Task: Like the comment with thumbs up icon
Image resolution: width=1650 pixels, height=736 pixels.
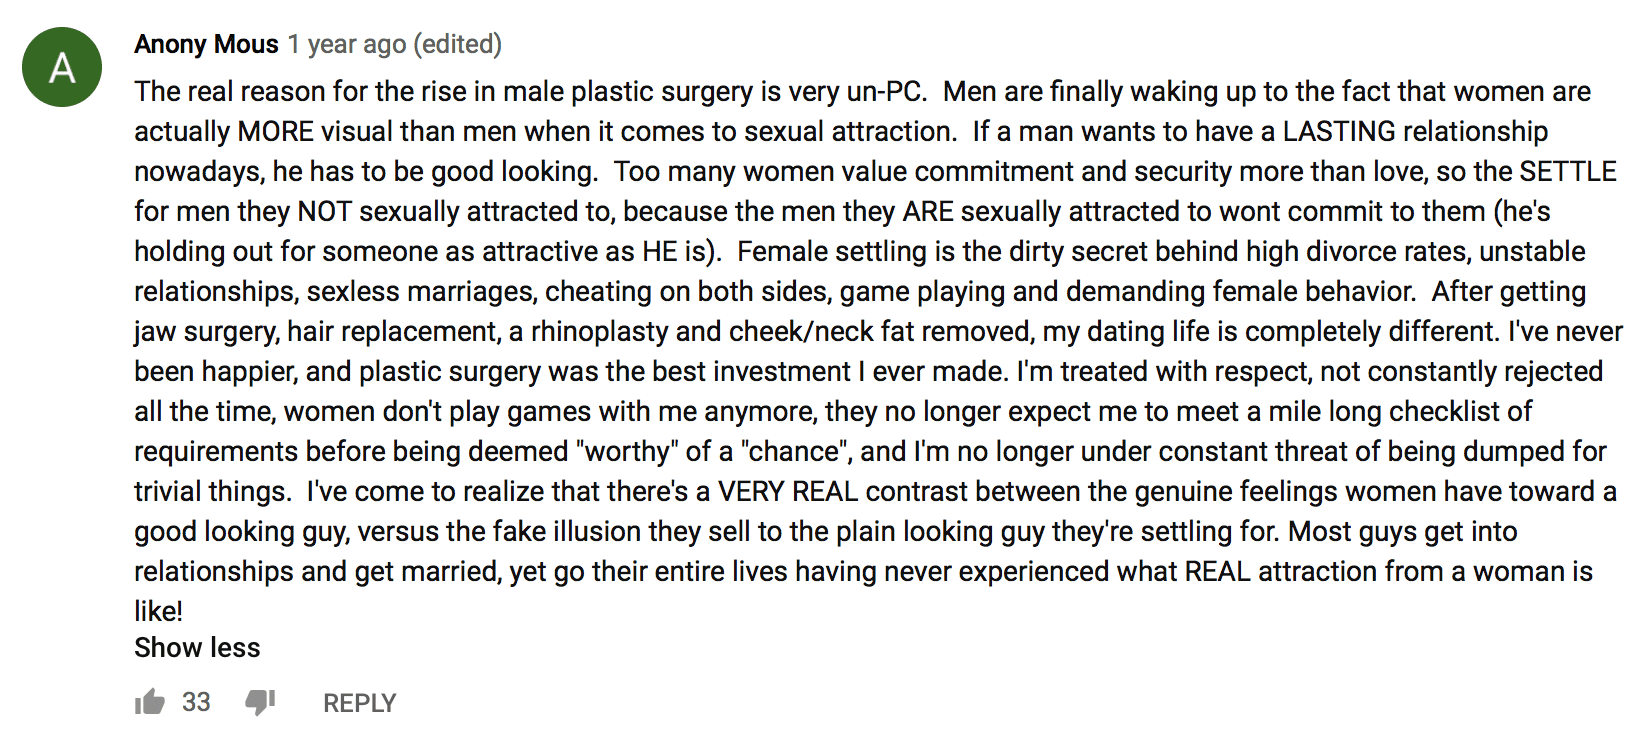Action: coord(150,702)
